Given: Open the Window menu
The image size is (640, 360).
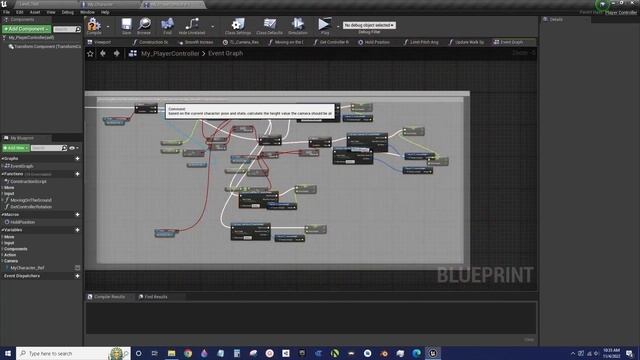Looking at the screenshot, I should coord(87,12).
